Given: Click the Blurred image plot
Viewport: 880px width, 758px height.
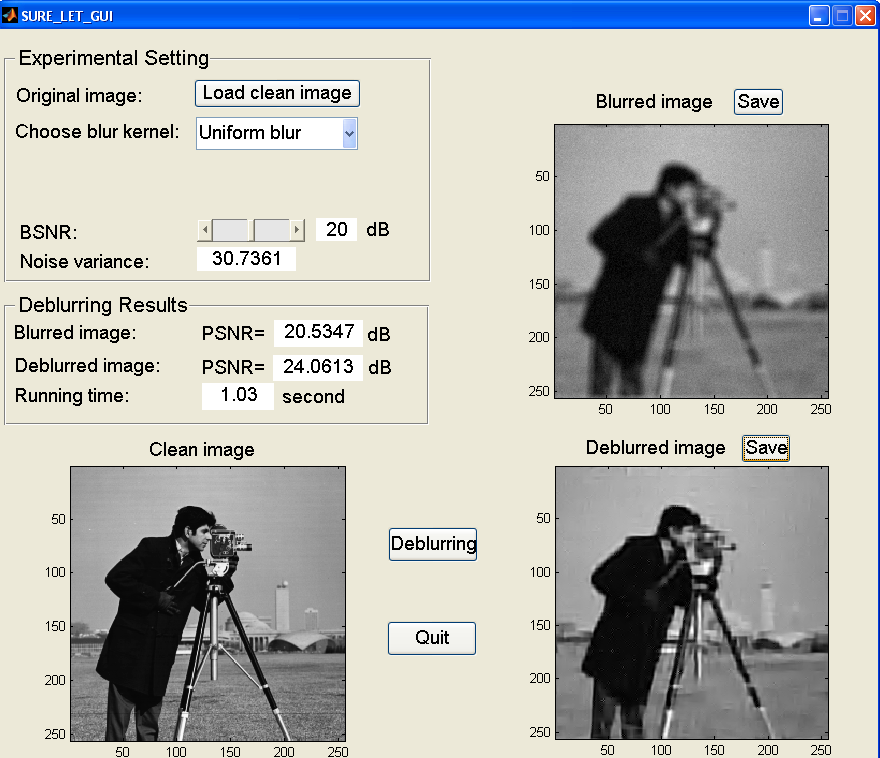Looking at the screenshot, I should click(x=691, y=261).
